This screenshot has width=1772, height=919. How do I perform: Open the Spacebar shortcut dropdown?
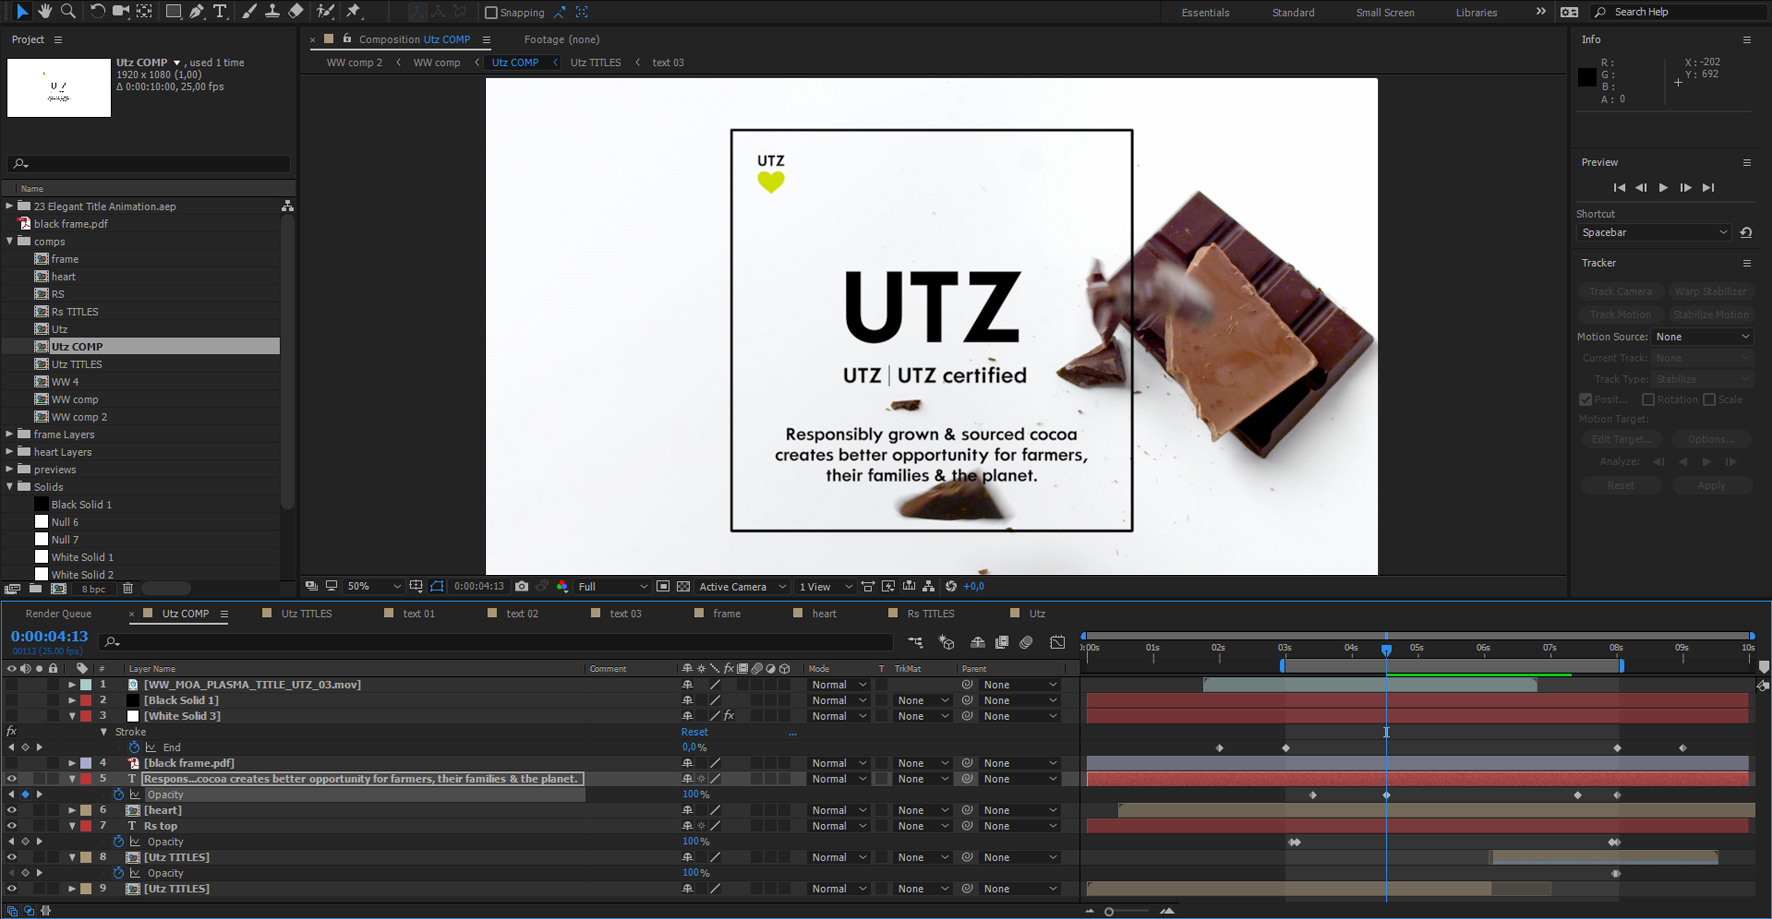click(x=1653, y=233)
